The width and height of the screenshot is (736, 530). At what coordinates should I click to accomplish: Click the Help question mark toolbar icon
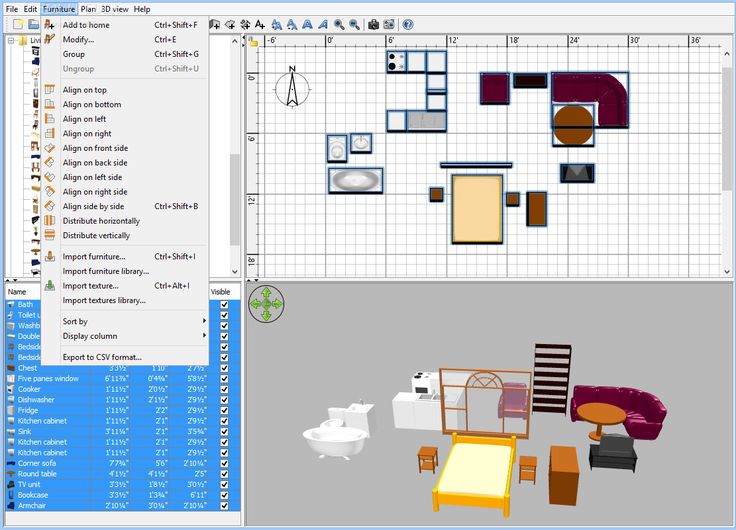[x=408, y=24]
